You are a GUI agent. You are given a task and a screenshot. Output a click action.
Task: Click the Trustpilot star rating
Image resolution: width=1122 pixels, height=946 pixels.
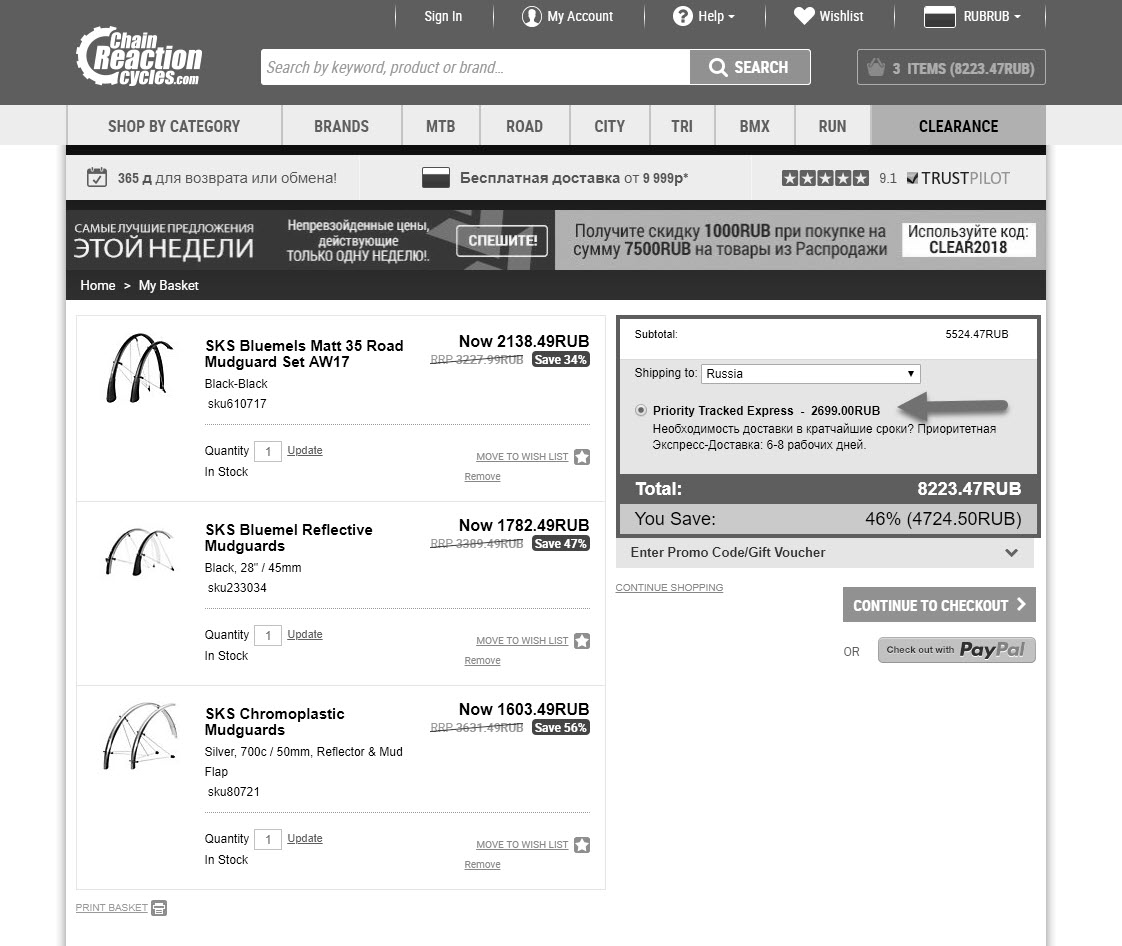click(x=825, y=178)
